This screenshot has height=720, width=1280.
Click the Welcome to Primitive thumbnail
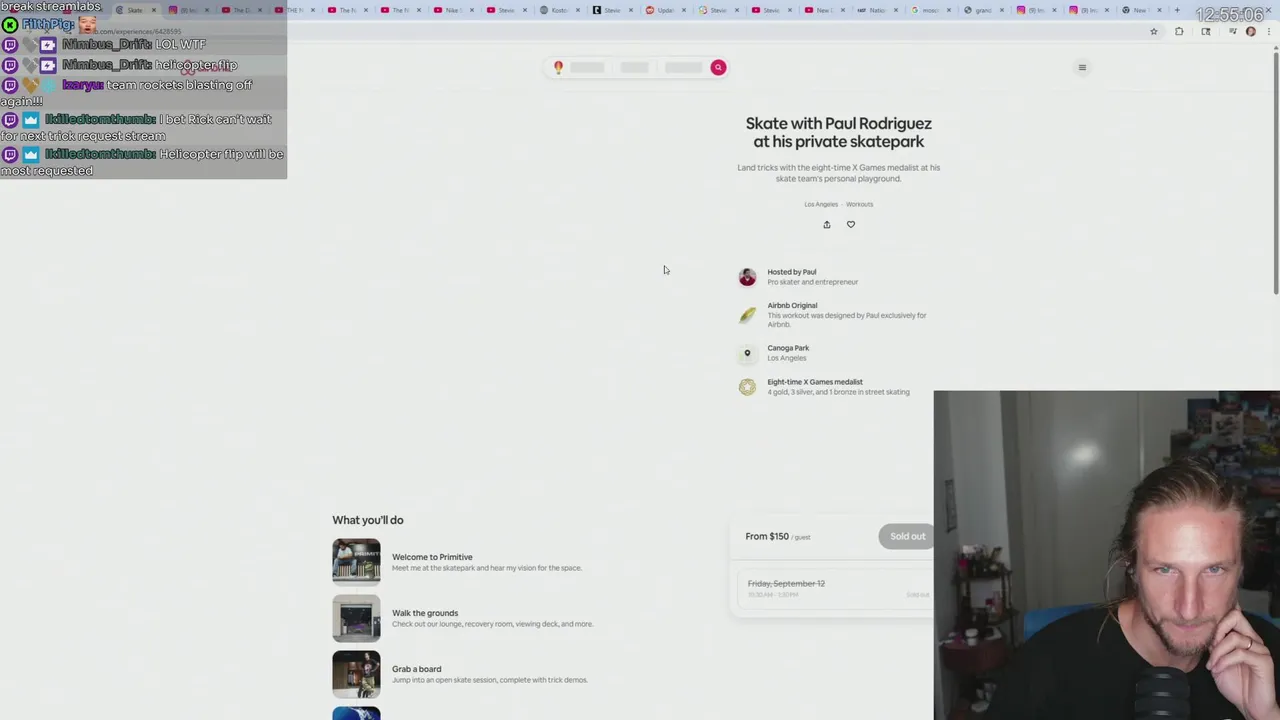pyautogui.click(x=356, y=561)
